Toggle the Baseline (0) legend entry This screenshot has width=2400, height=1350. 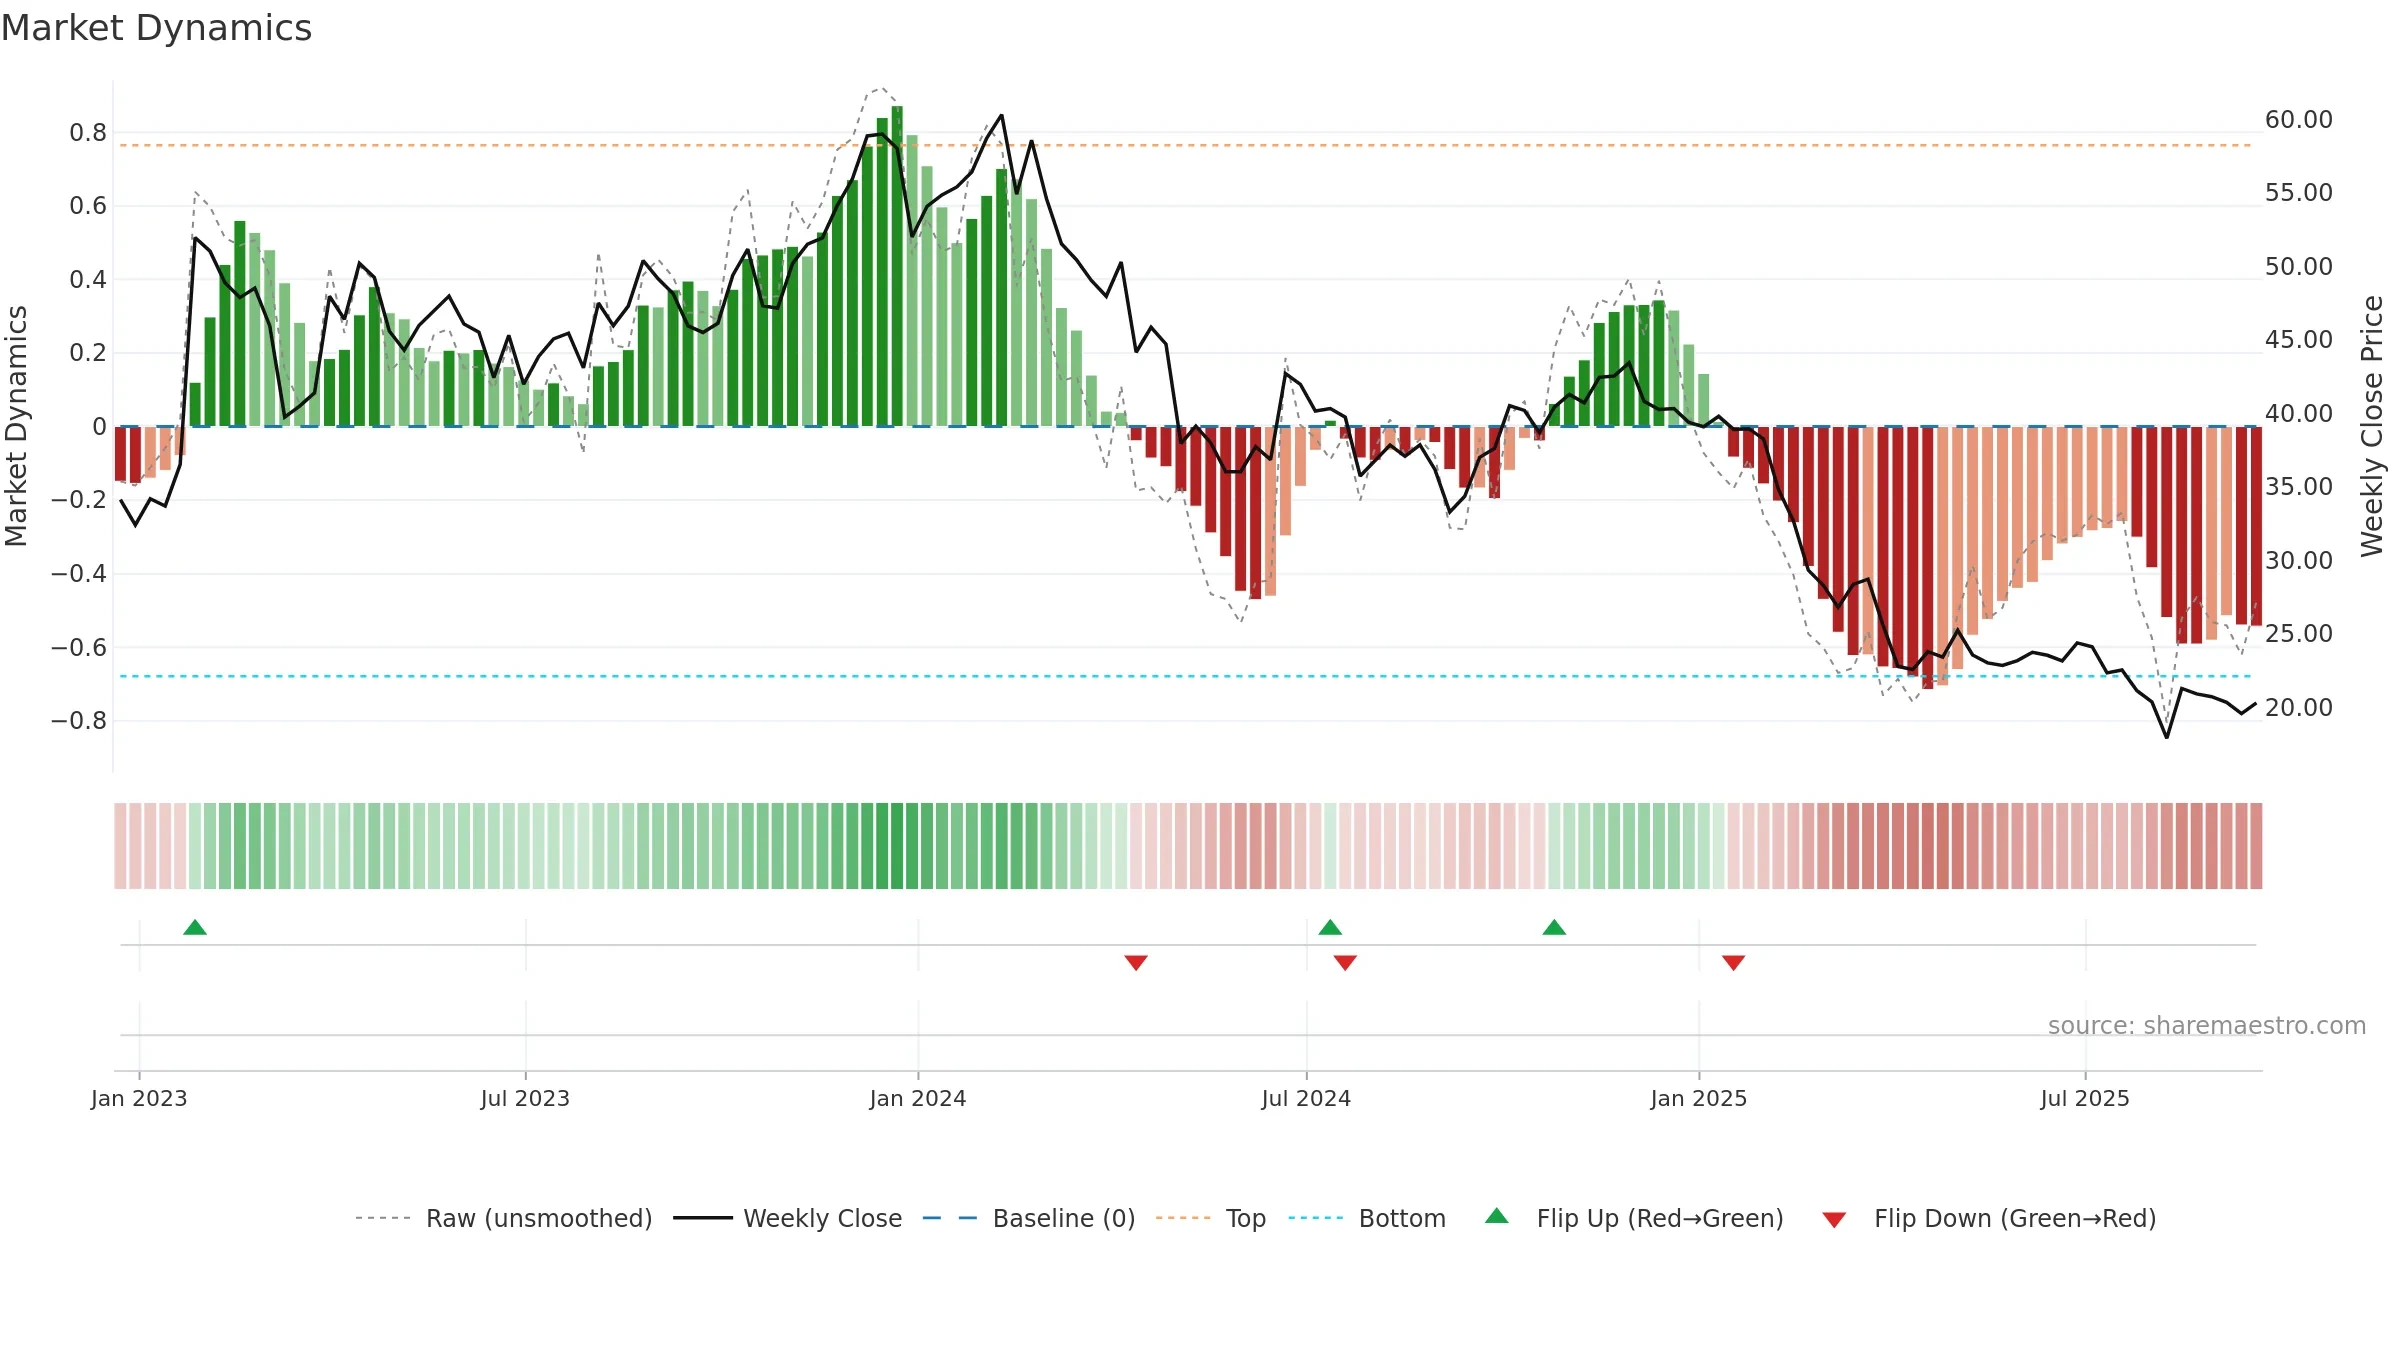click(x=1029, y=1218)
